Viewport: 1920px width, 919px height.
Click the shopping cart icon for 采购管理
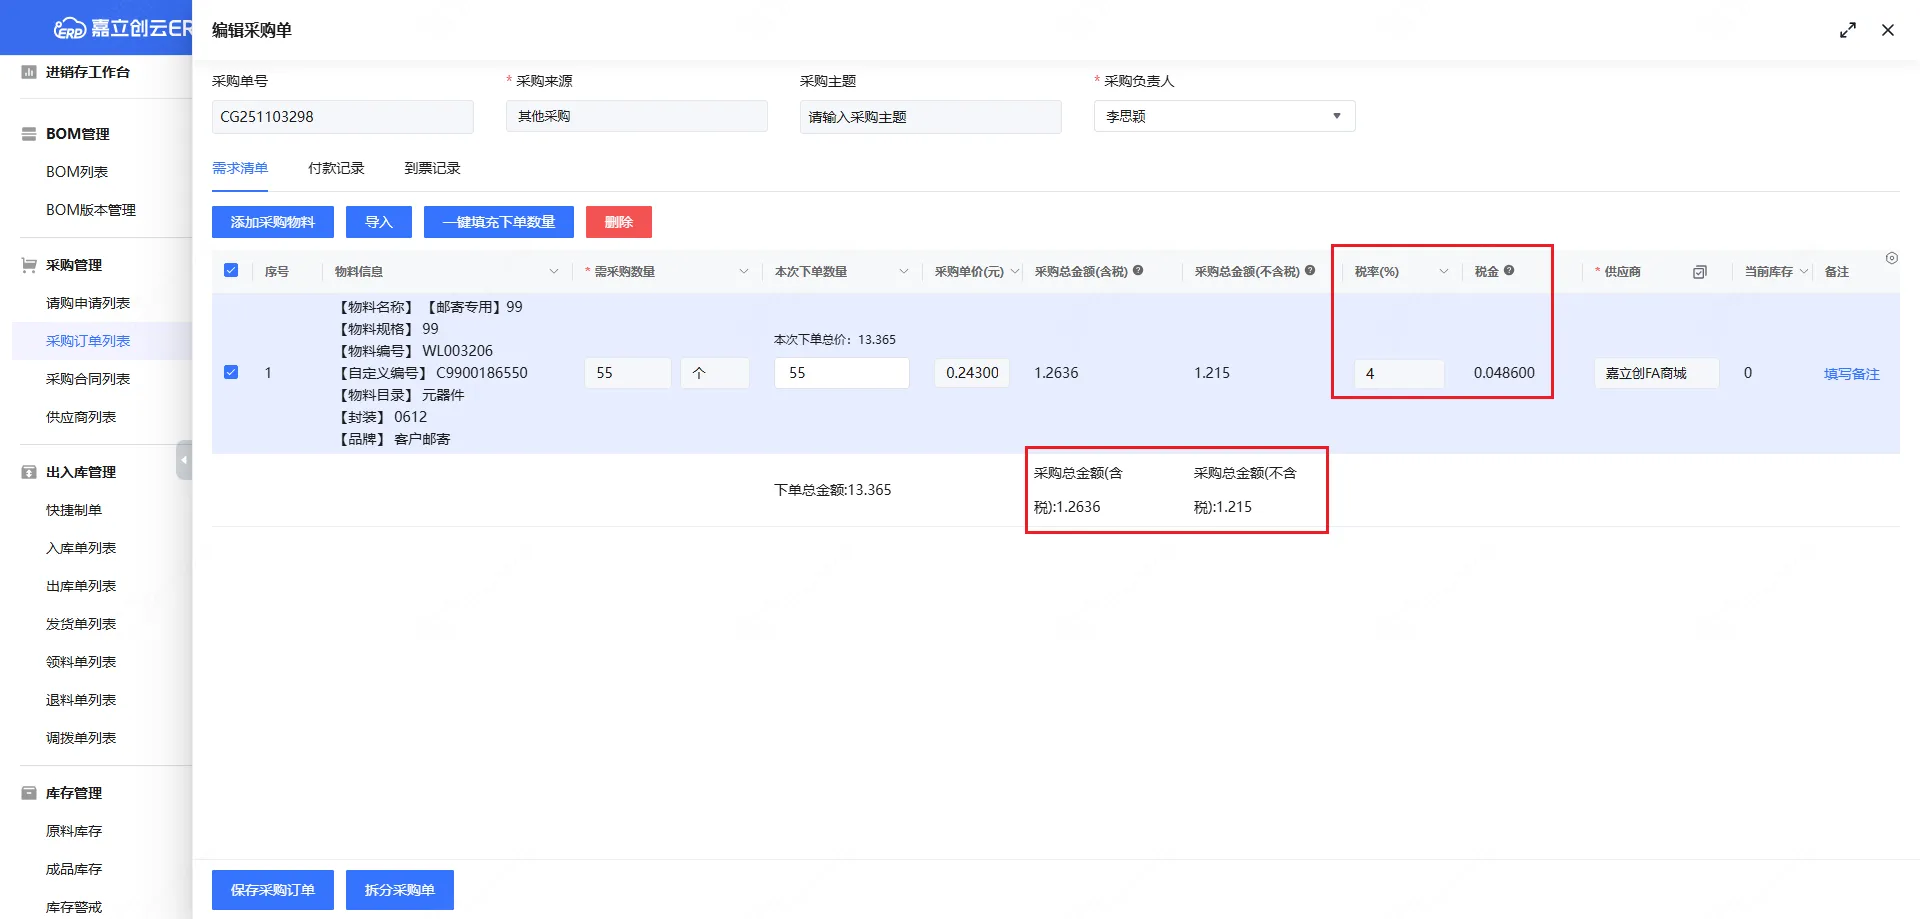click(29, 265)
